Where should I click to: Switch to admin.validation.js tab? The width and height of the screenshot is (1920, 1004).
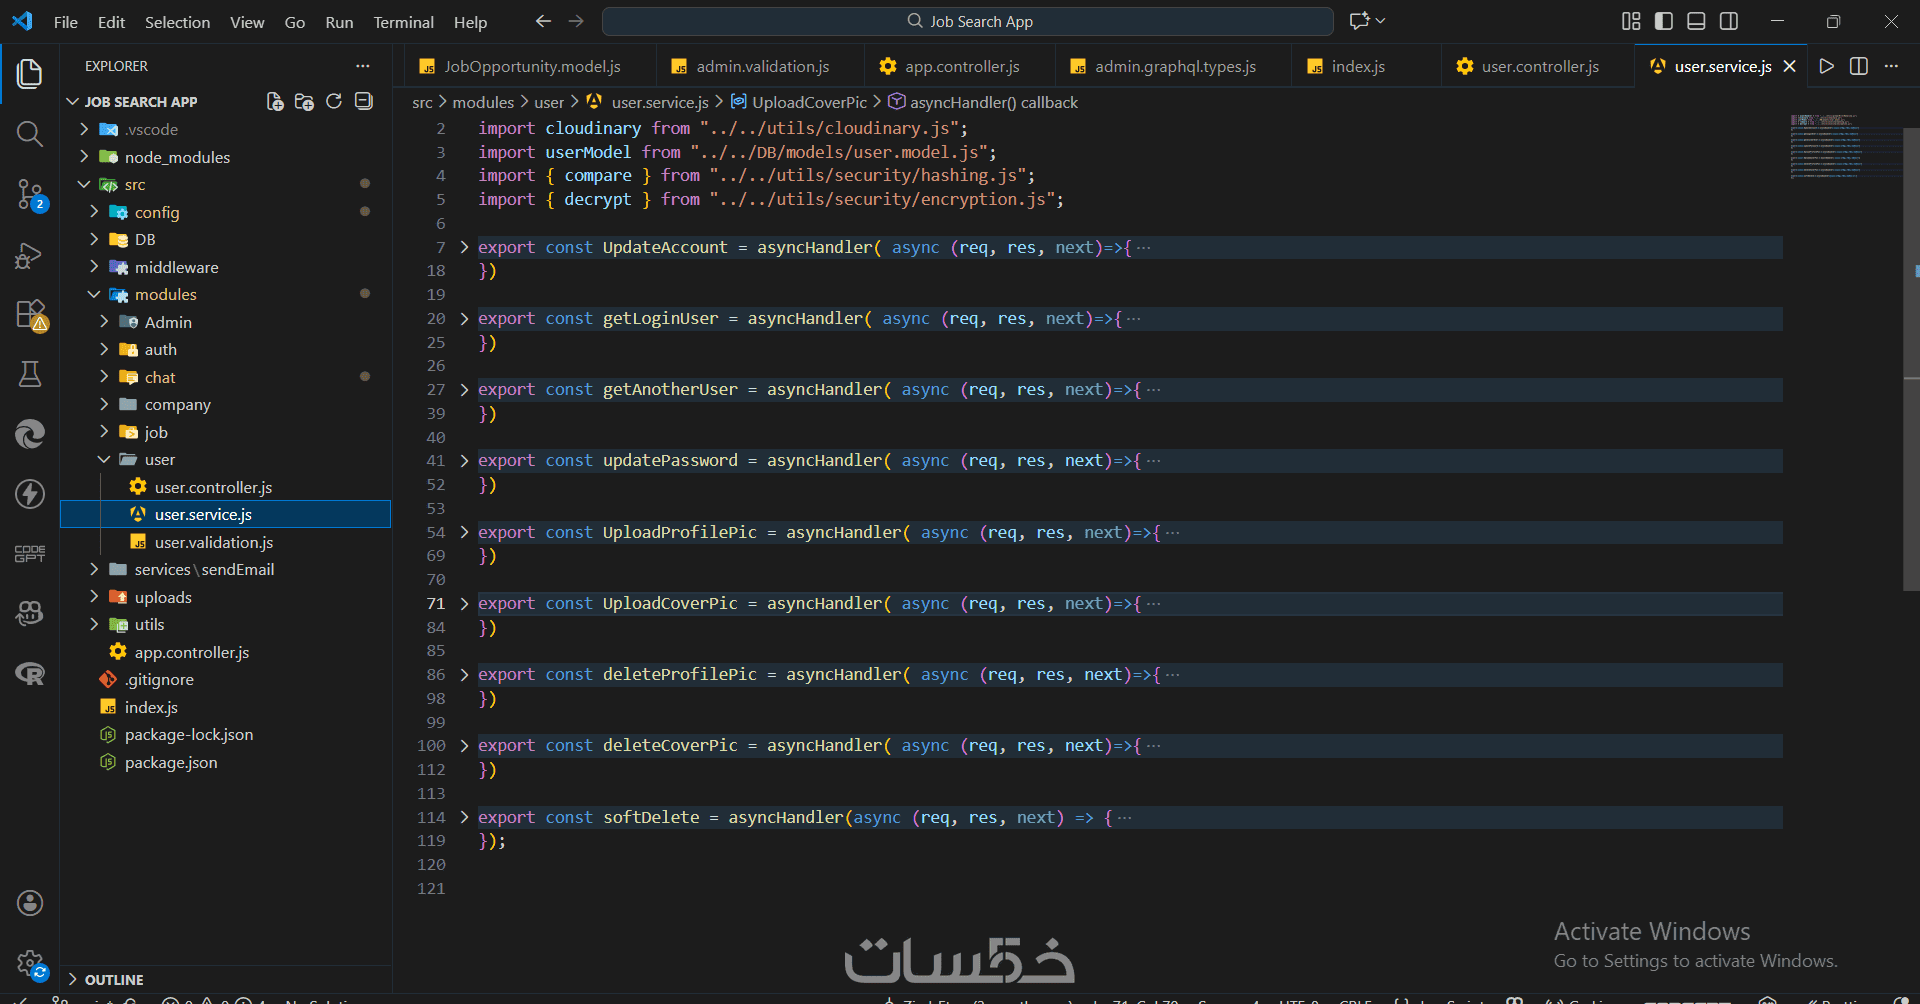tap(762, 66)
